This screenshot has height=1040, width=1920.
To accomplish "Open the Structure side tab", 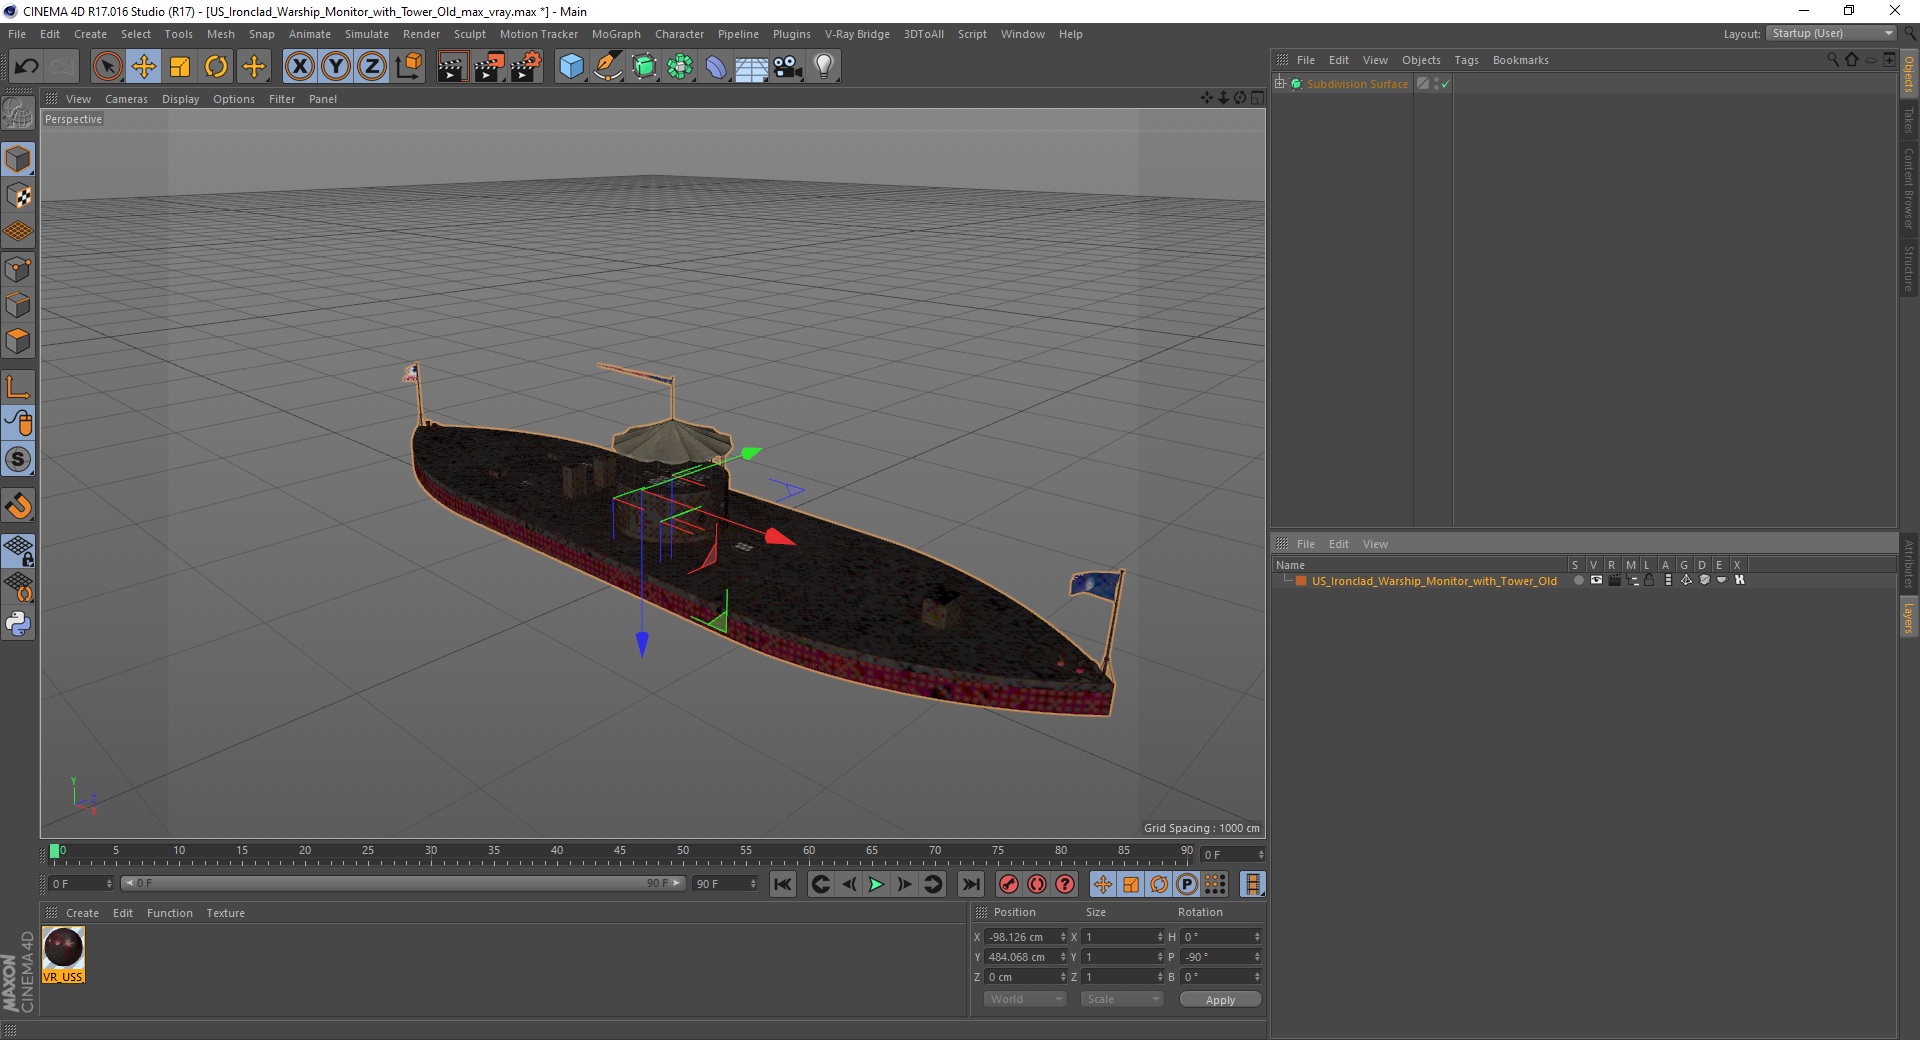I will 1909,268.
